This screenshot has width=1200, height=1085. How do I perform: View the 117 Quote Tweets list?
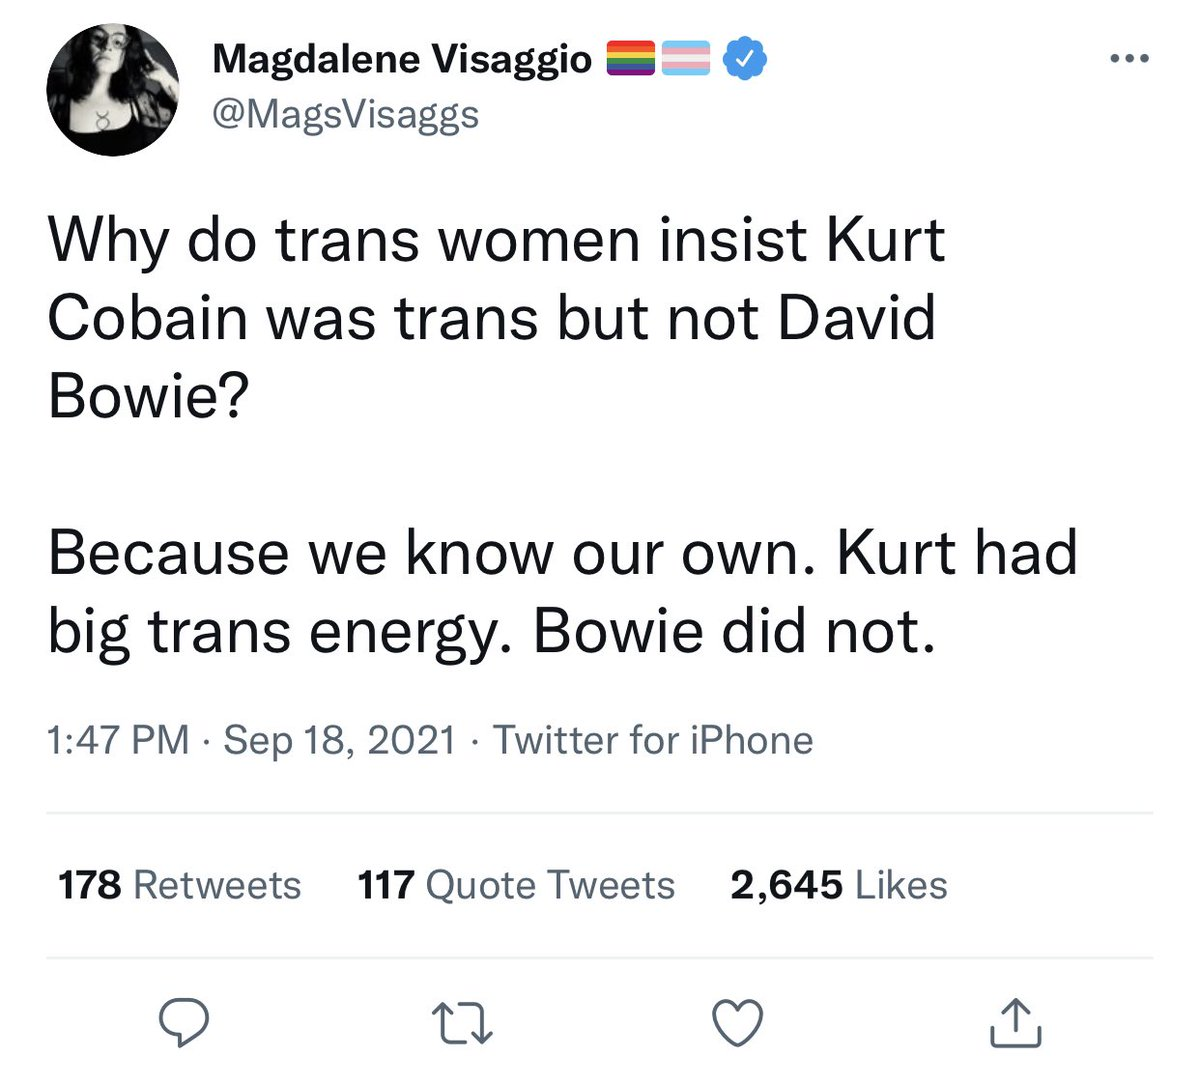(x=516, y=885)
